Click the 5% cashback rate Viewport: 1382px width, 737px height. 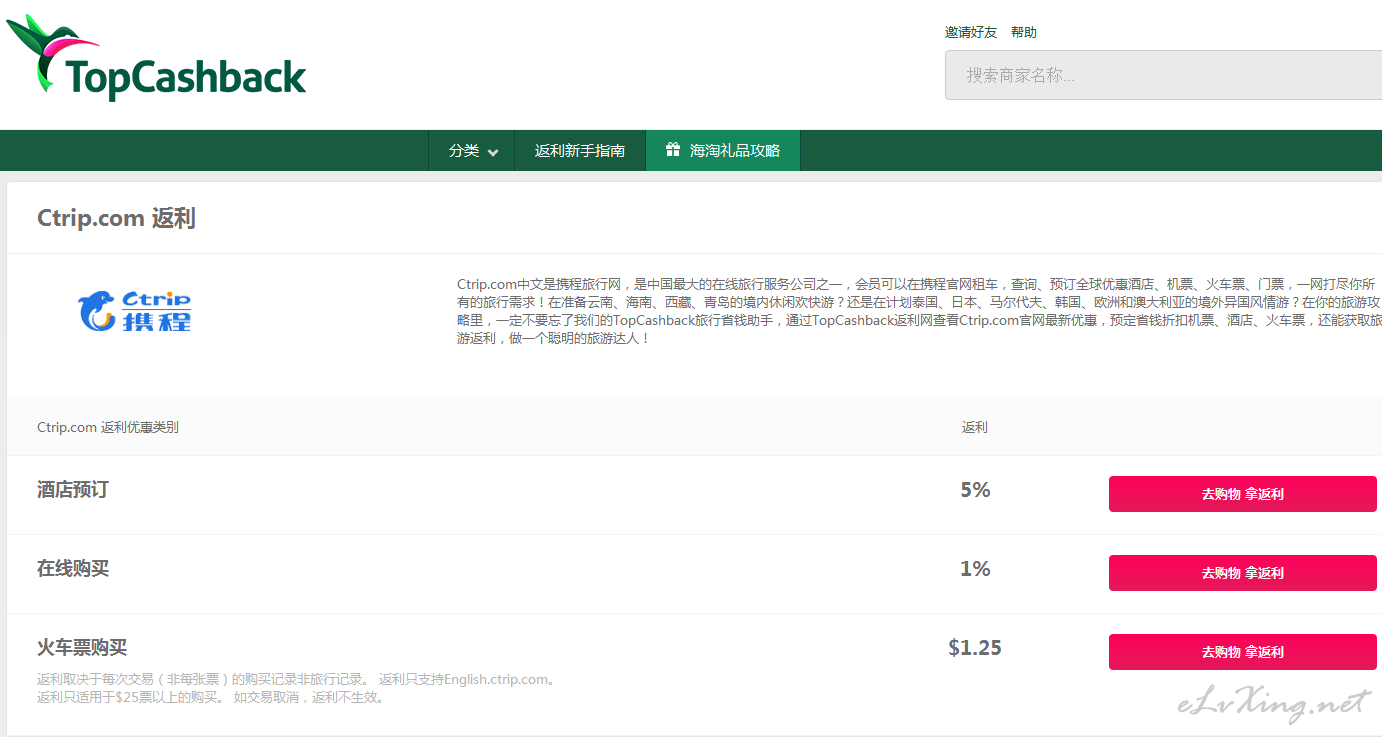click(975, 490)
